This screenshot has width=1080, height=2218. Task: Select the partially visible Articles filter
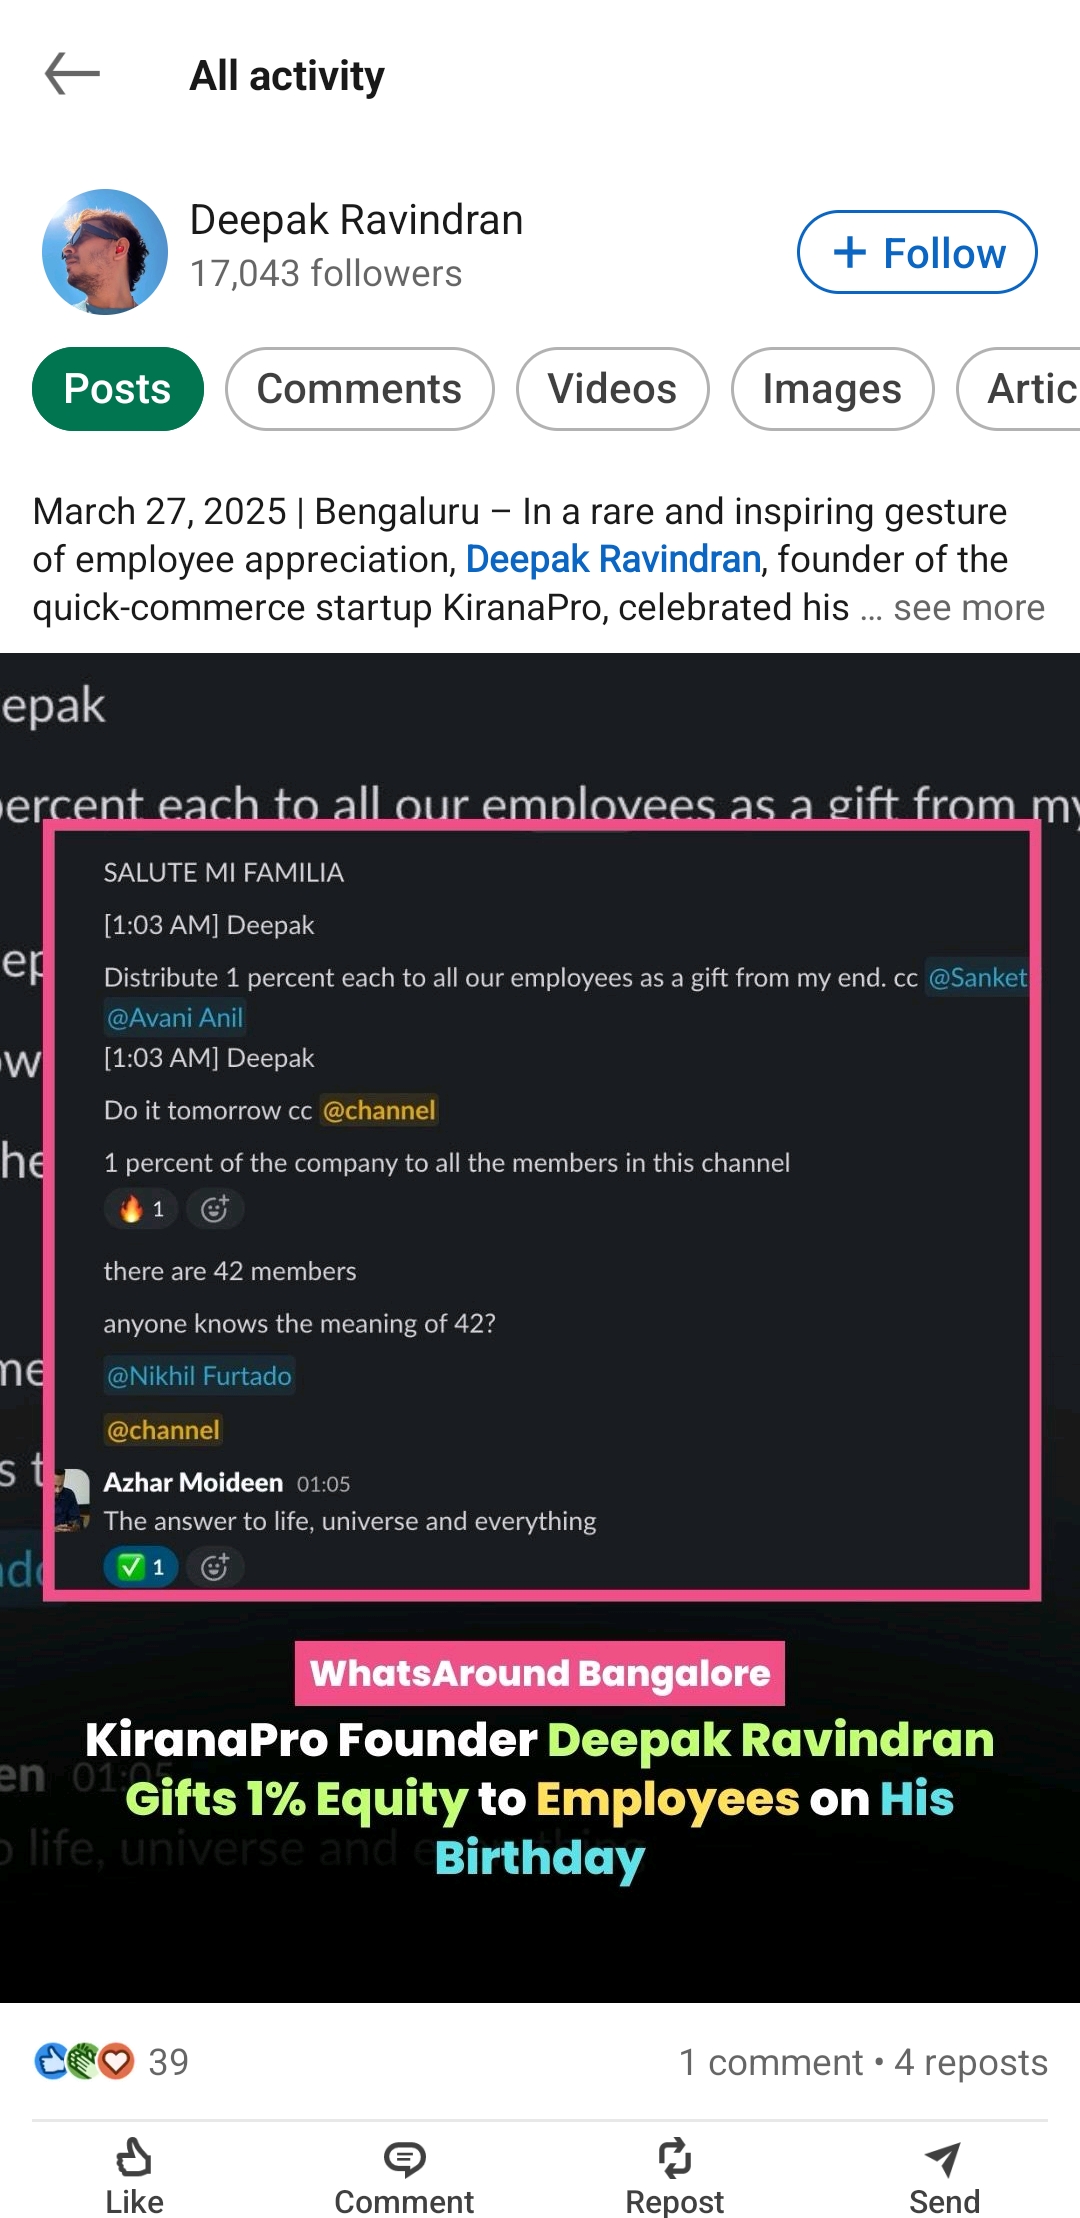(x=1019, y=389)
